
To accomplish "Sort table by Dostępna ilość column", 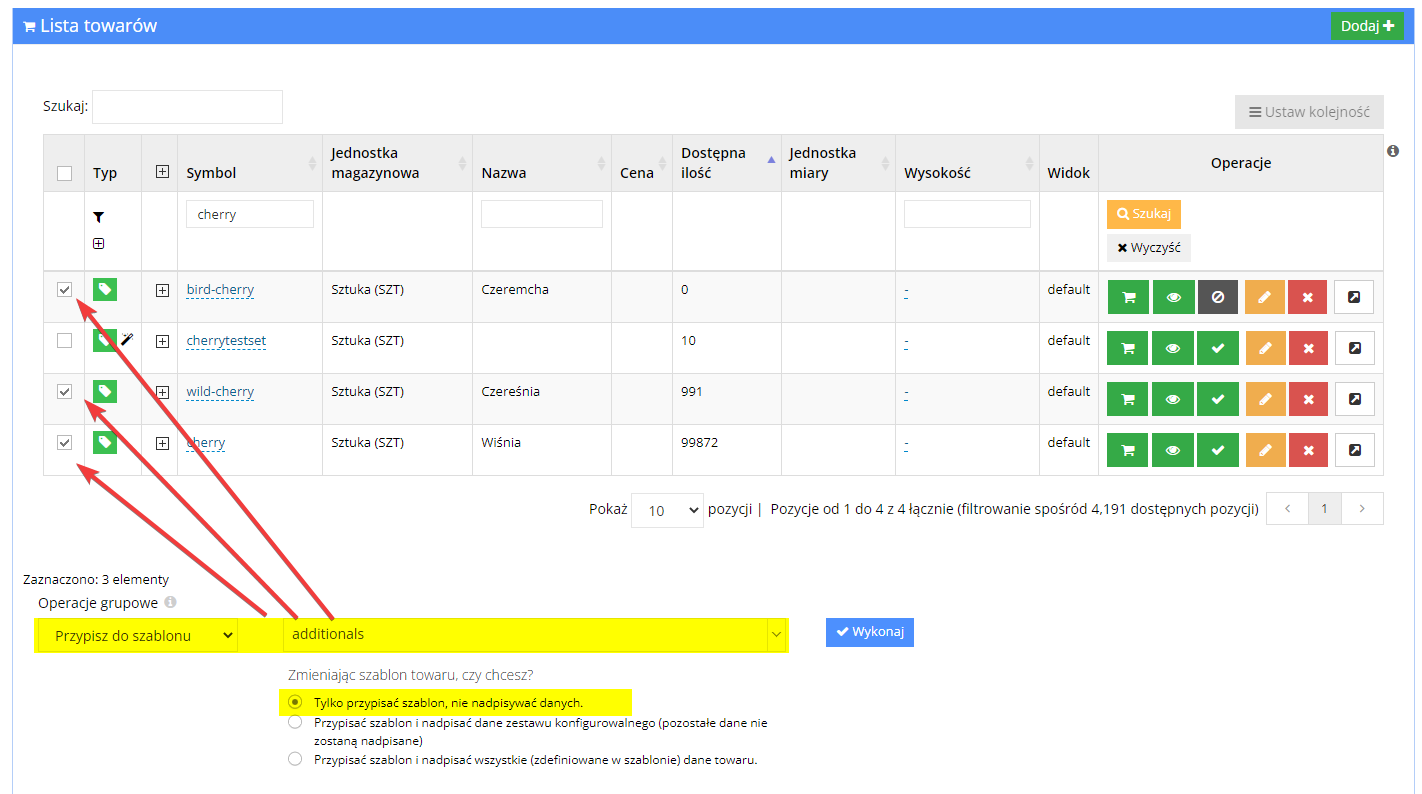I will click(726, 163).
